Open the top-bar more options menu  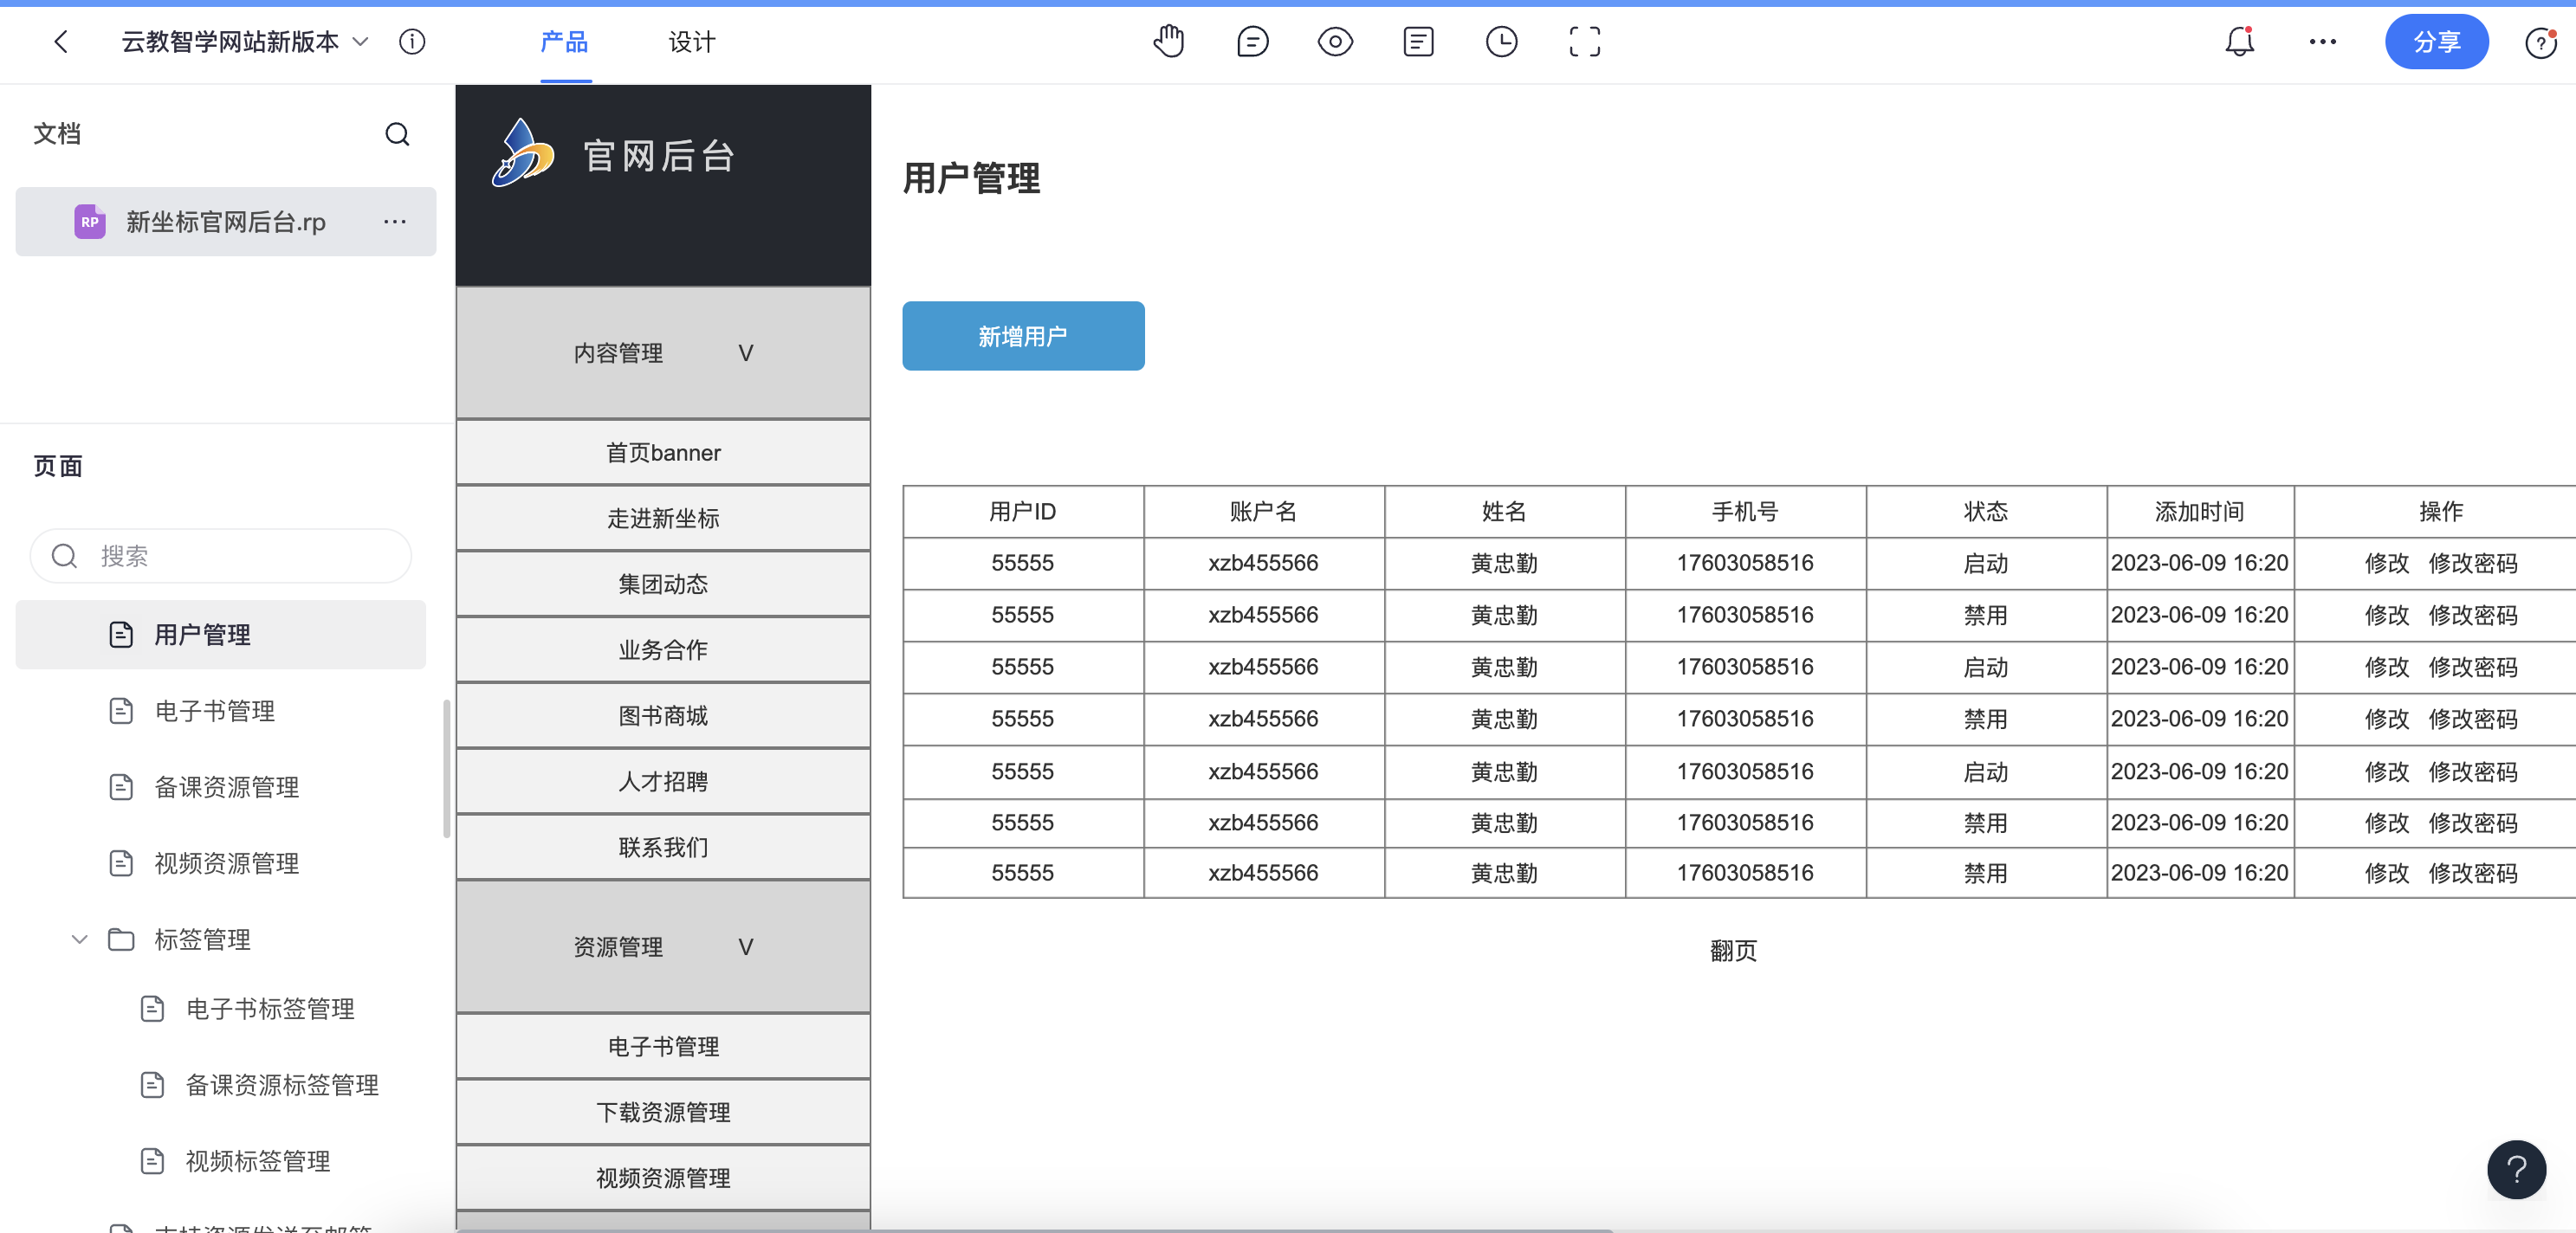(x=2322, y=42)
